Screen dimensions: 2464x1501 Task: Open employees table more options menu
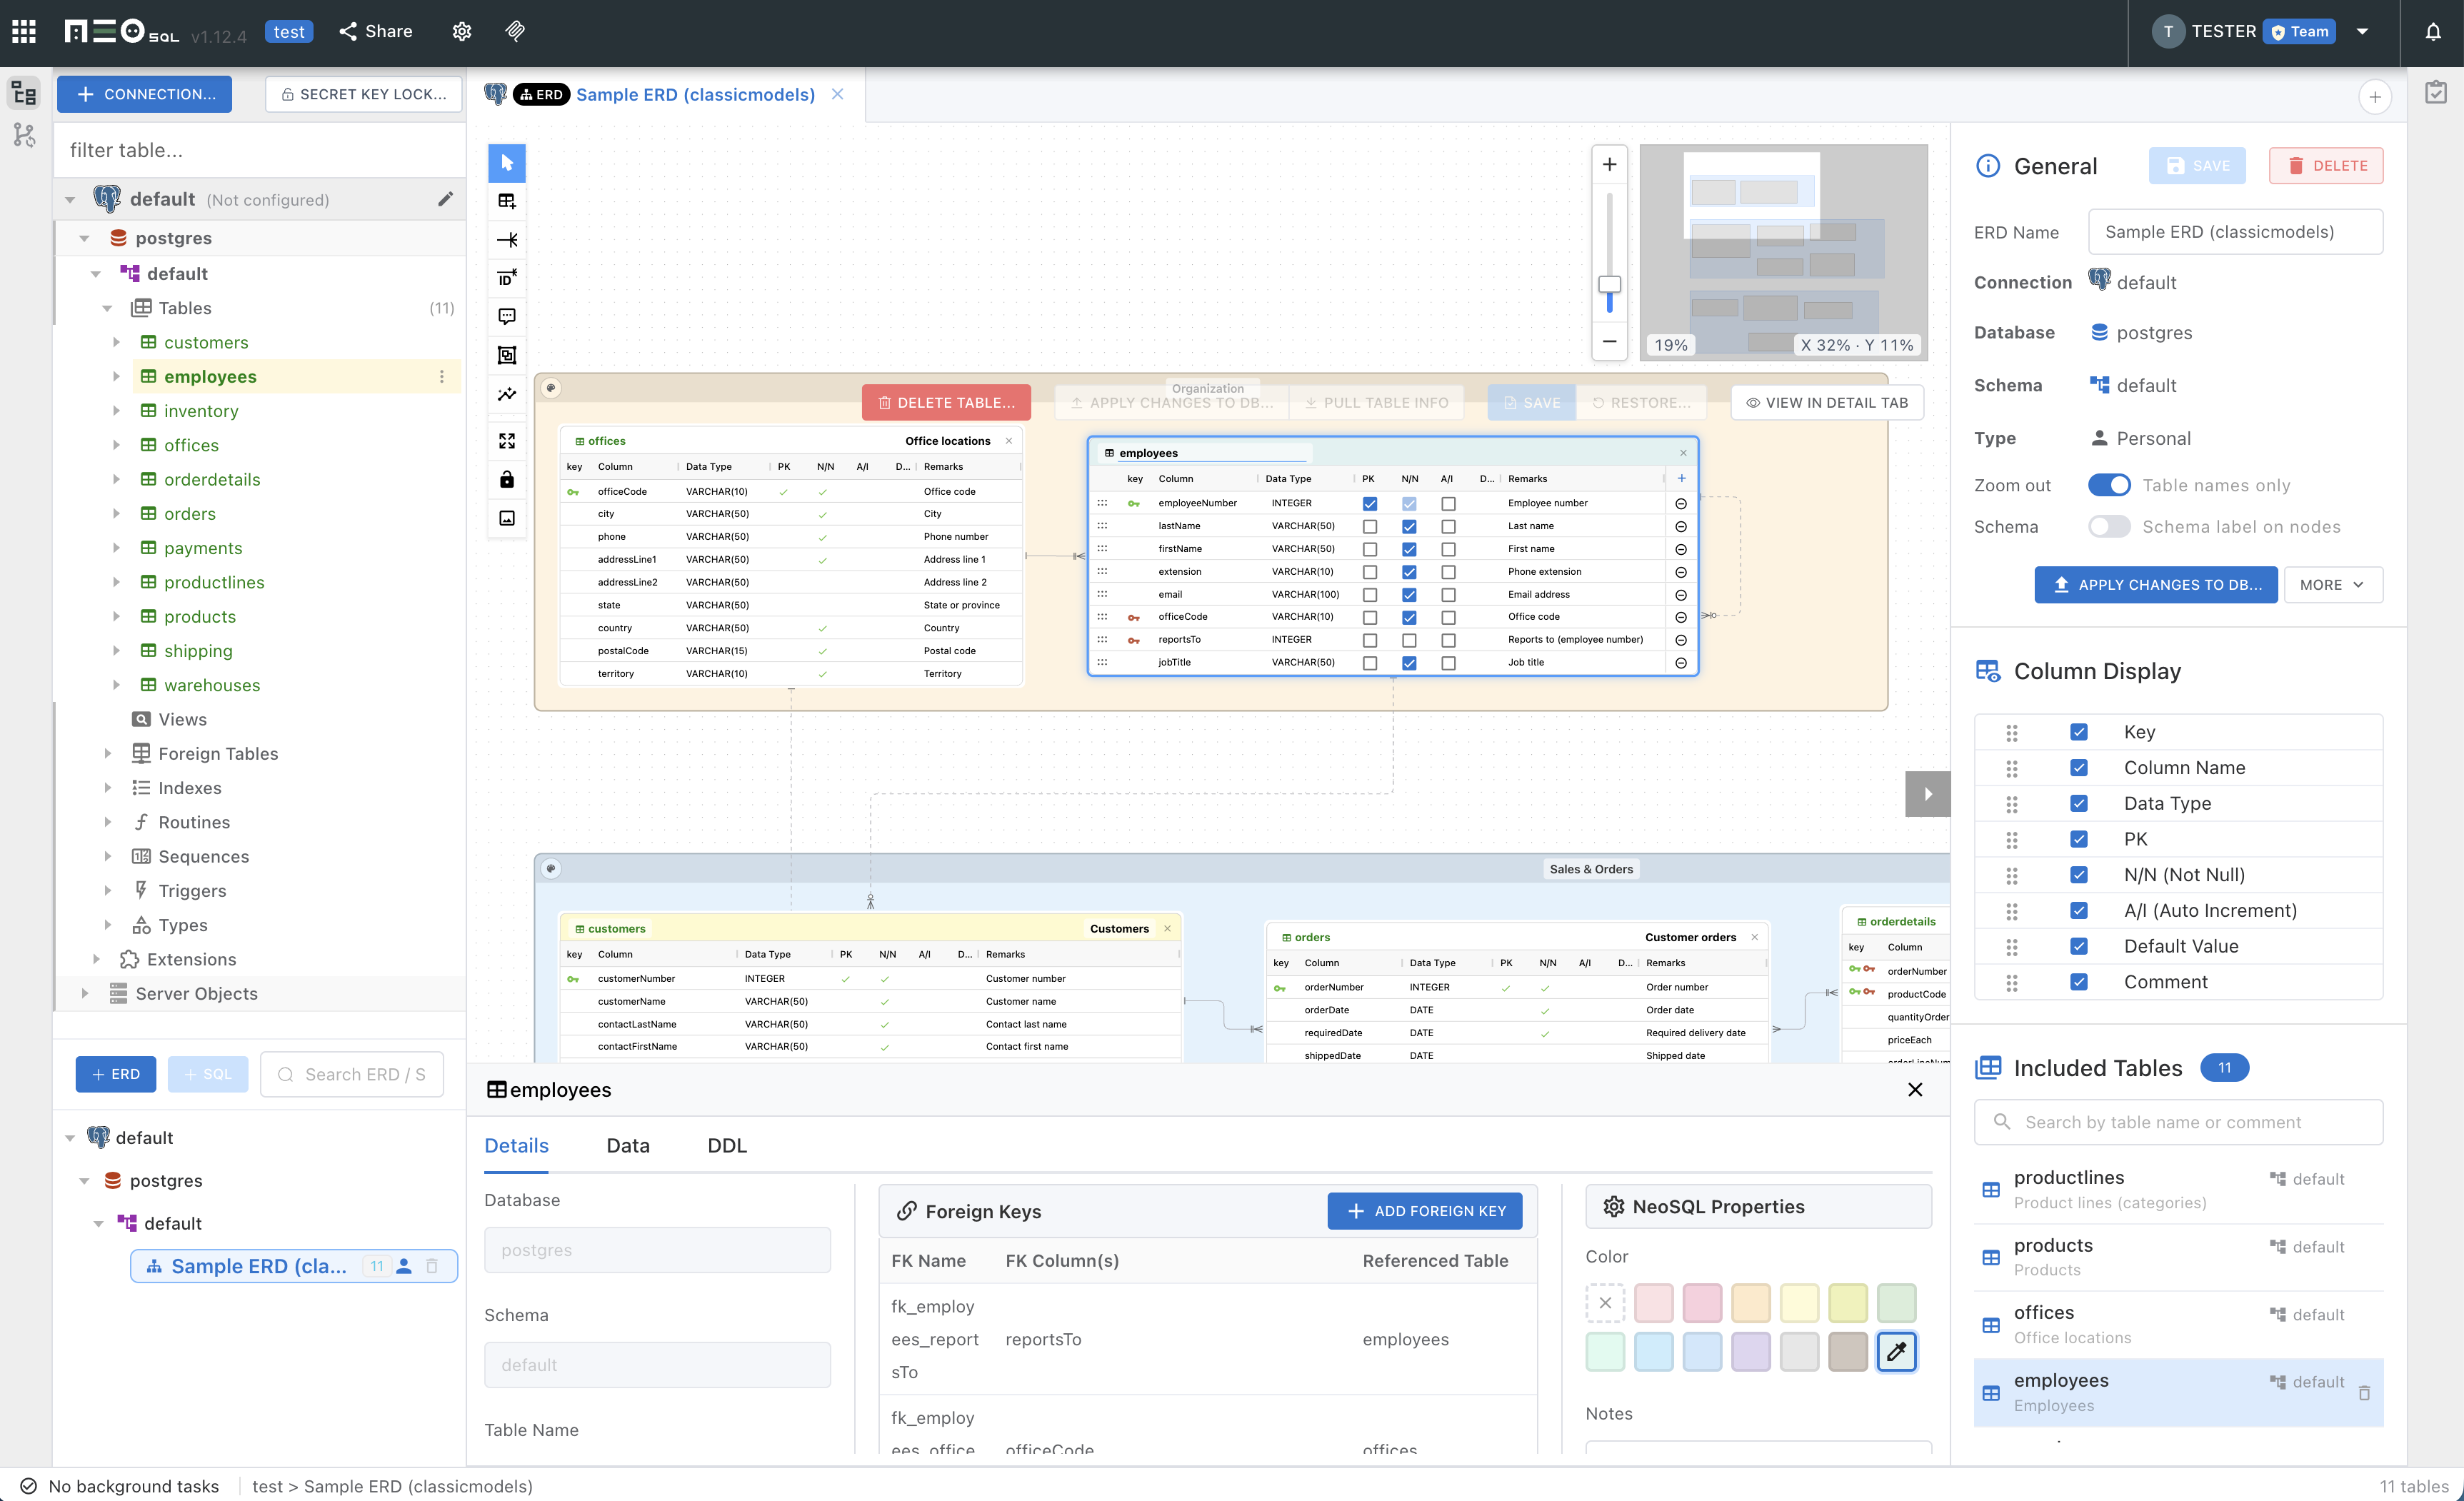[441, 376]
